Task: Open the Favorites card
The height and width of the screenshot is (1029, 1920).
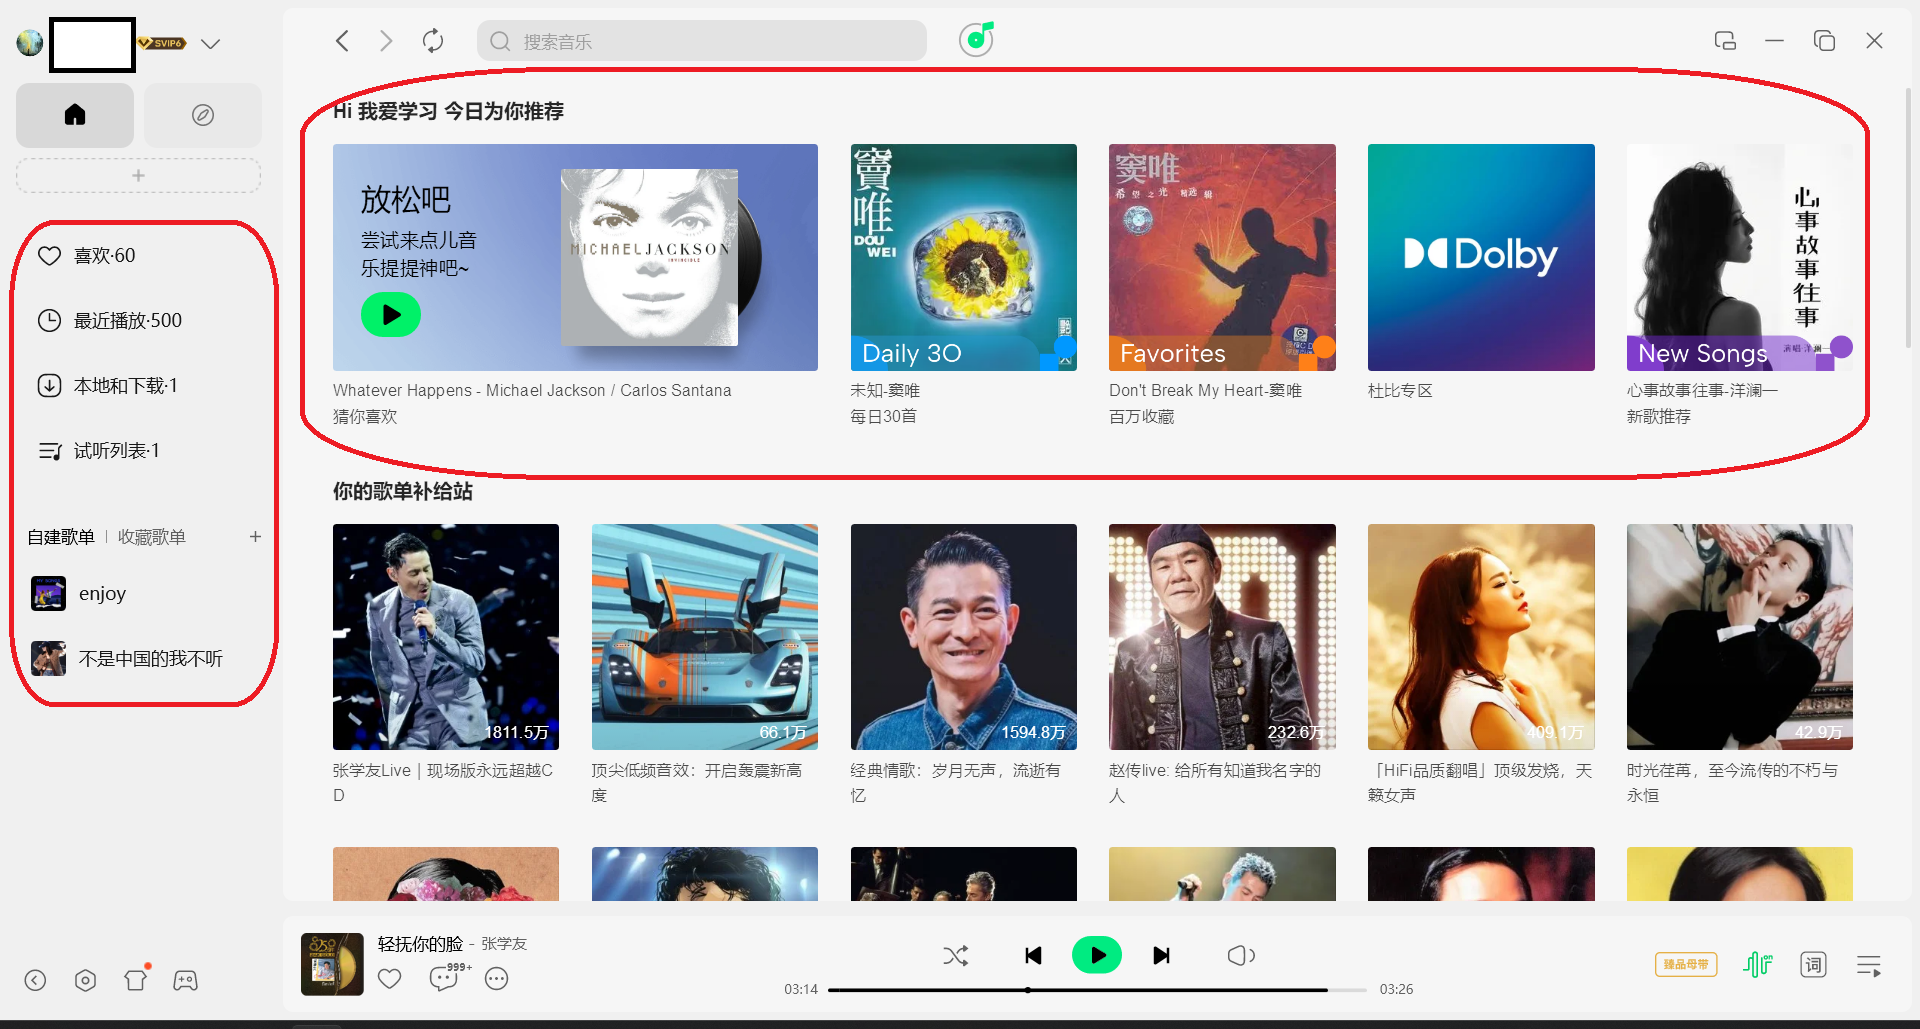Action: (x=1222, y=257)
